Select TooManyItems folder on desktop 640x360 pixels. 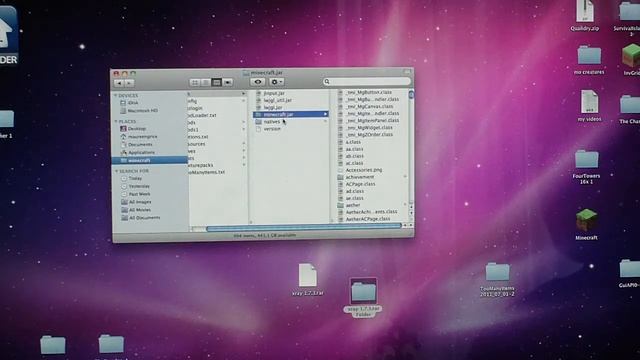[497, 280]
